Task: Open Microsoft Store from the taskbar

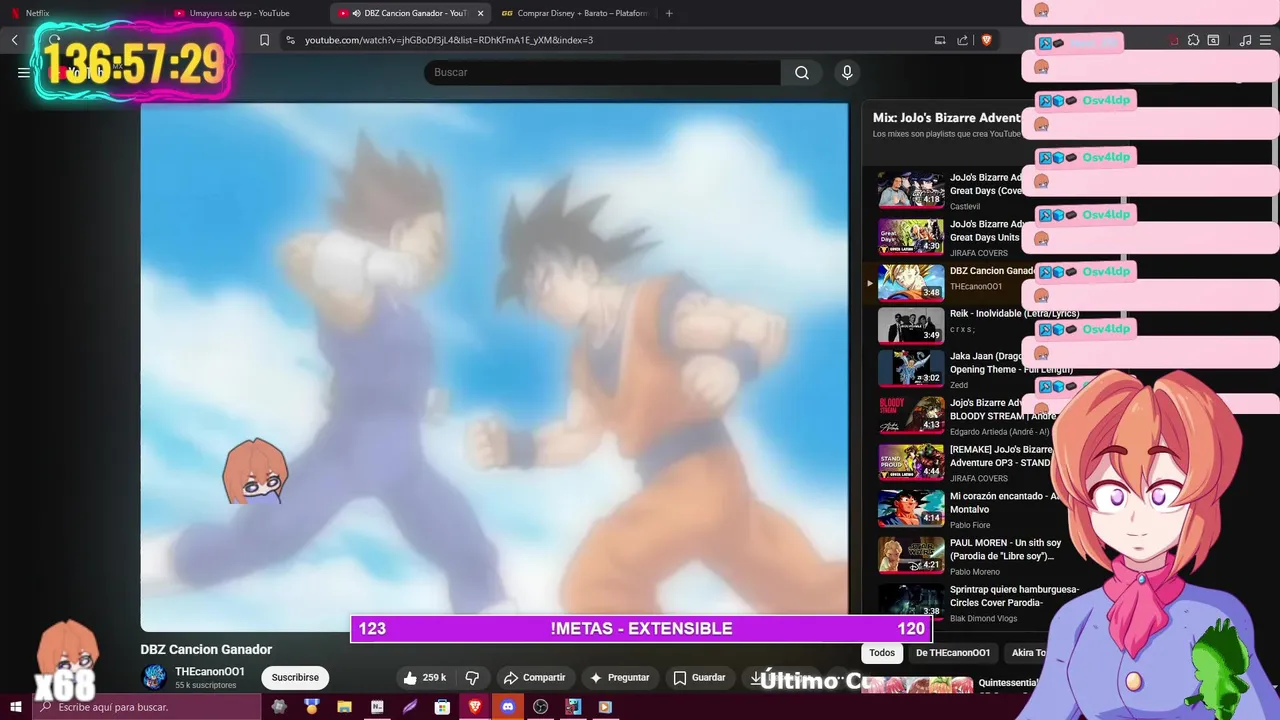Action: (x=442, y=707)
